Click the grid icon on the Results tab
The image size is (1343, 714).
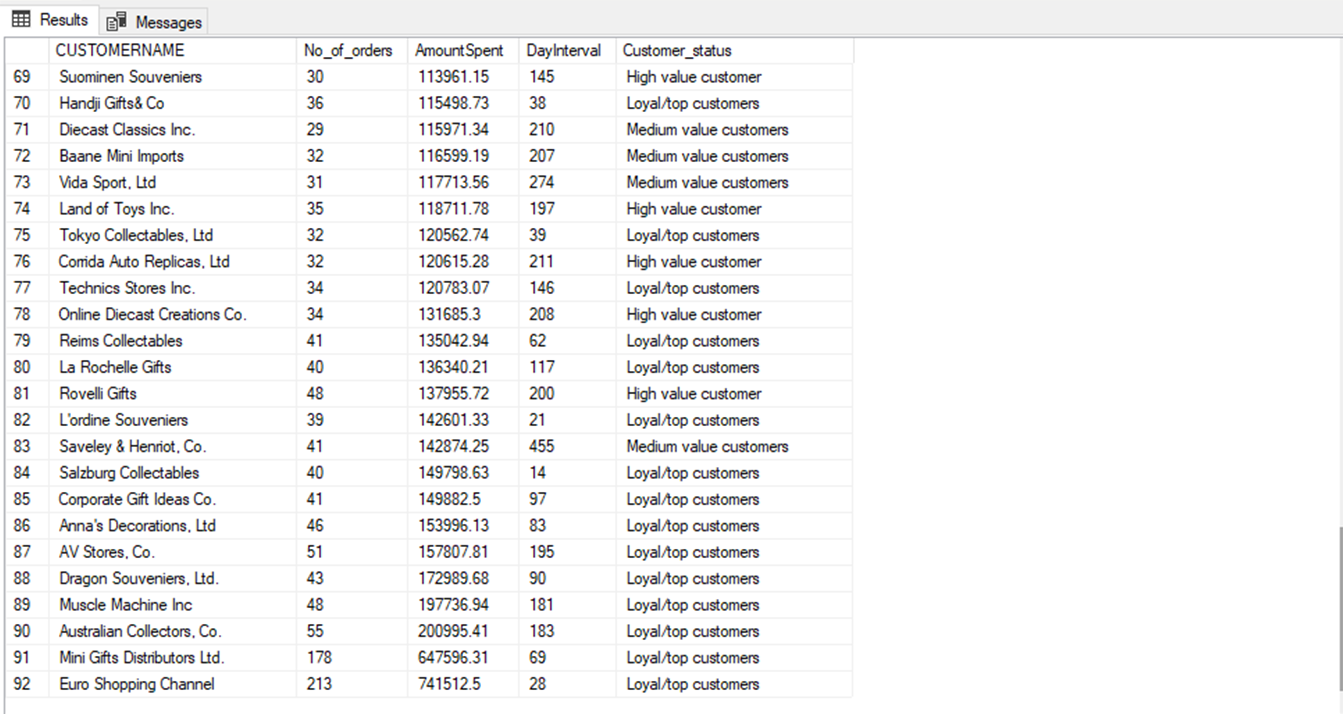(x=19, y=19)
